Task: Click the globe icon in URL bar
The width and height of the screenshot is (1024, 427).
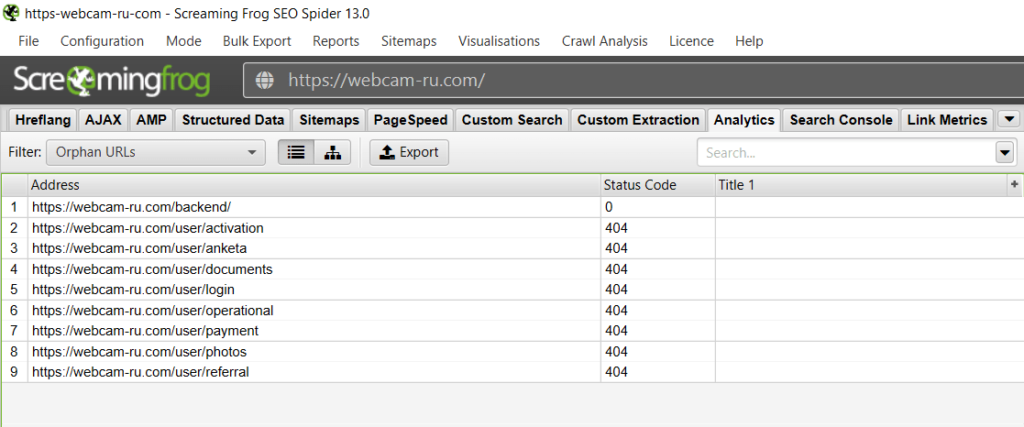Action: coord(264,80)
